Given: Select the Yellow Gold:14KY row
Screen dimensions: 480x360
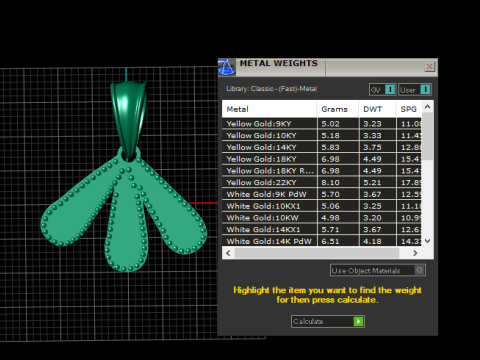Looking at the screenshot, I should pos(322,147).
